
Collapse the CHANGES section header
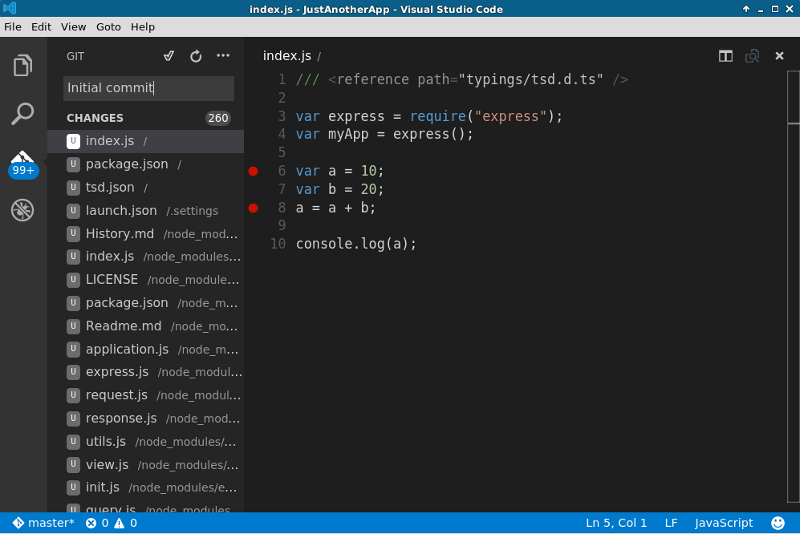(x=95, y=118)
